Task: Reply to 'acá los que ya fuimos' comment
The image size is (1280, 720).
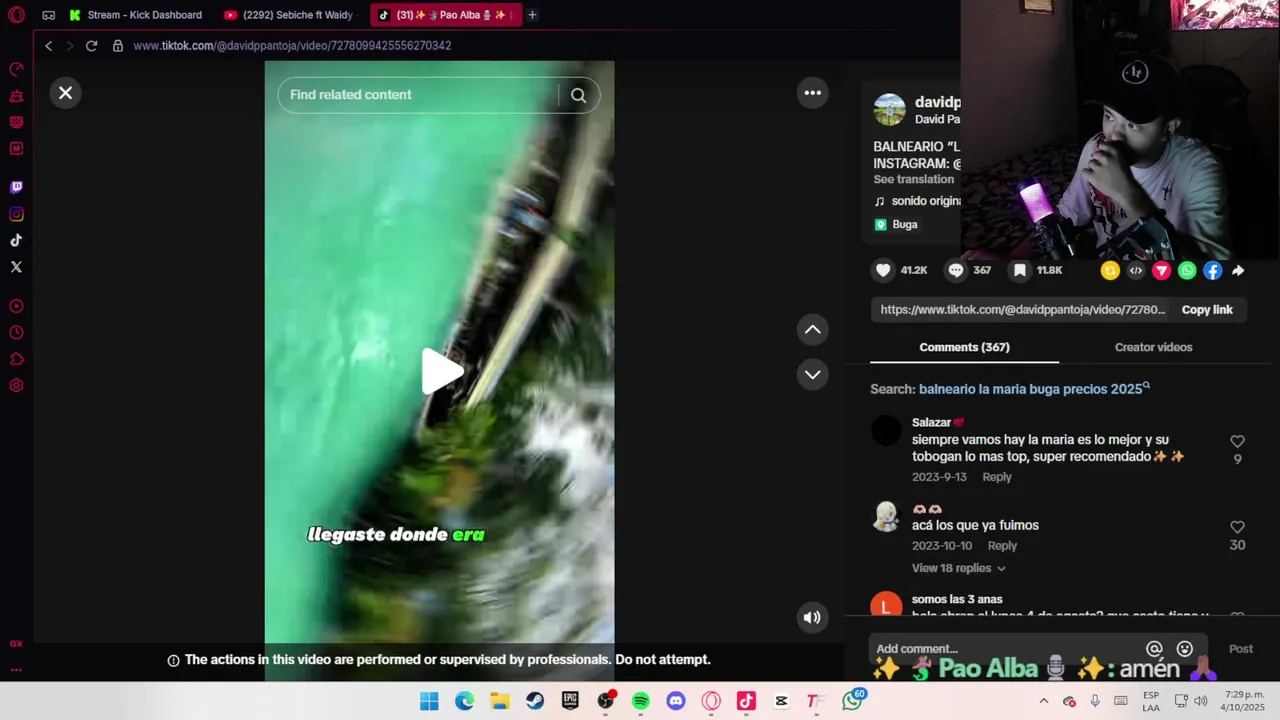Action: point(1002,546)
